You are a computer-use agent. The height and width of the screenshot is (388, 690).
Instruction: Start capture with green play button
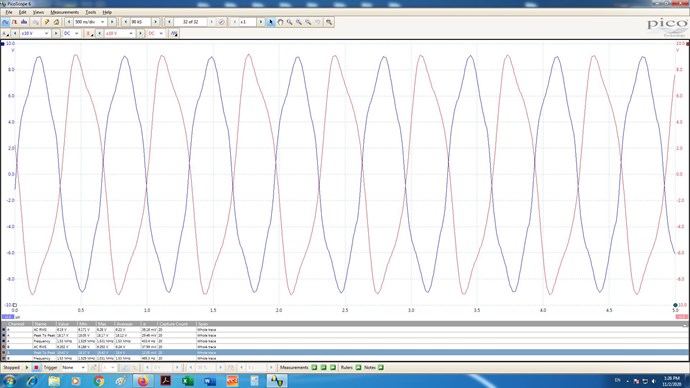point(27,367)
